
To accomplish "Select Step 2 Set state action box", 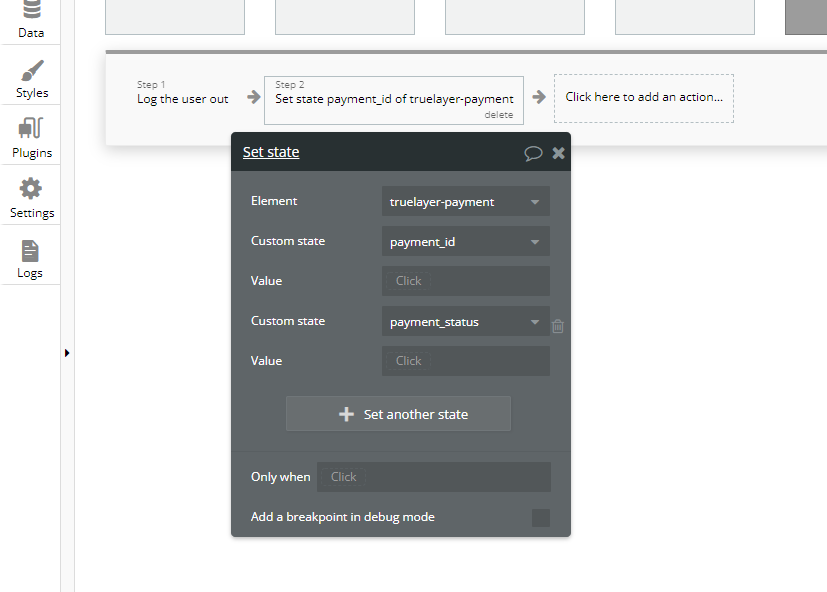I will pos(394,100).
